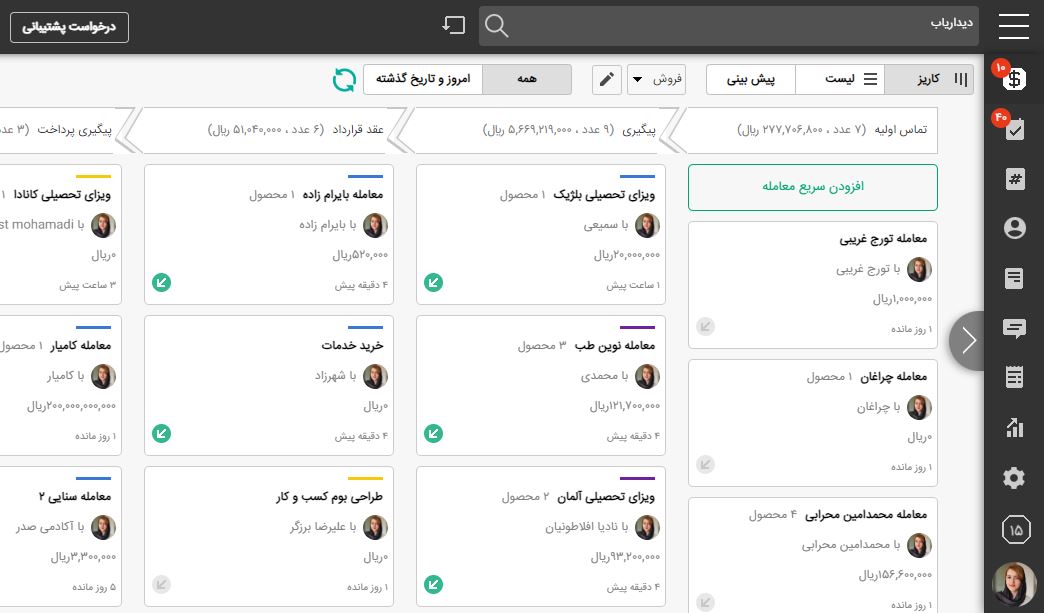Viewport: 1044px width, 613px height.
Task: Select the همه filter toggle
Action: [x=527, y=79]
